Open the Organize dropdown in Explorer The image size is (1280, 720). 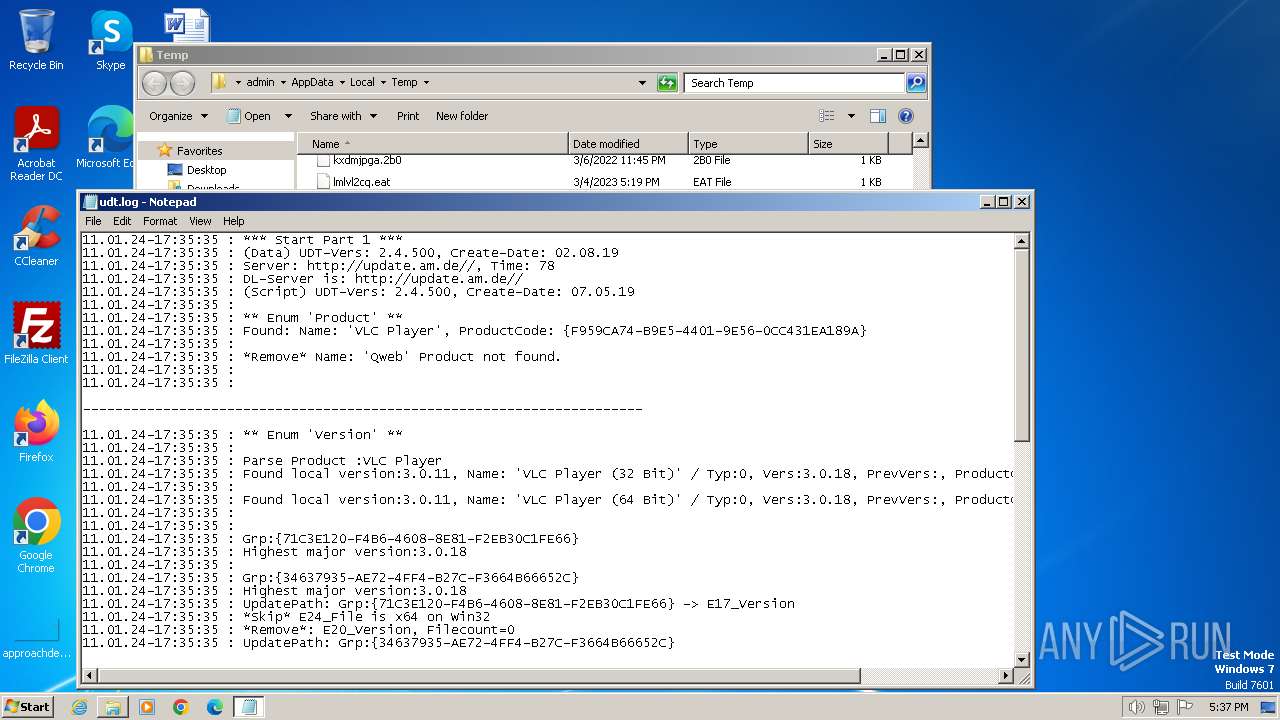pyautogui.click(x=178, y=116)
